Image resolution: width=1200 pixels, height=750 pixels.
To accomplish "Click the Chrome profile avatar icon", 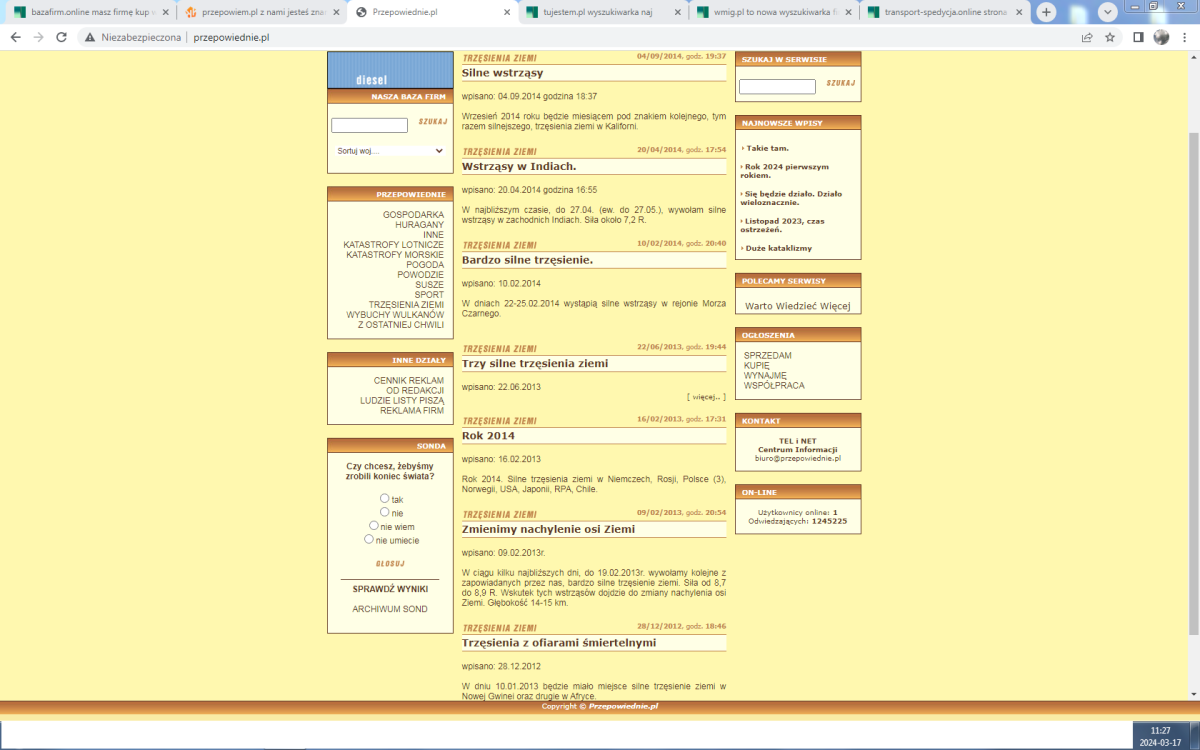I will 1161,37.
